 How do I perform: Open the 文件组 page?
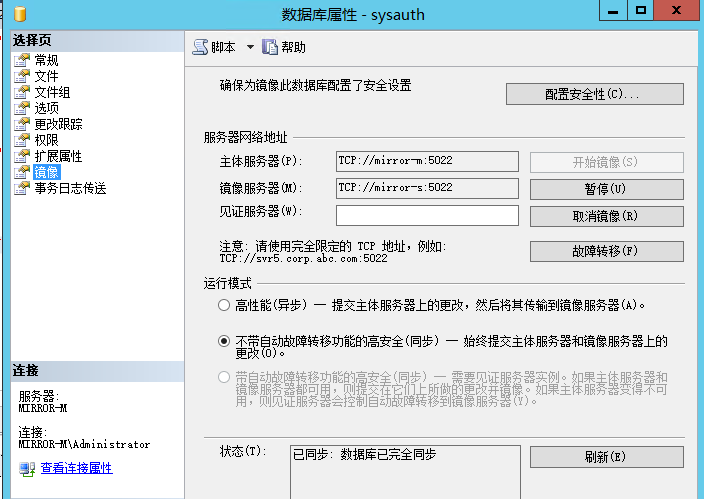[x=52, y=92]
